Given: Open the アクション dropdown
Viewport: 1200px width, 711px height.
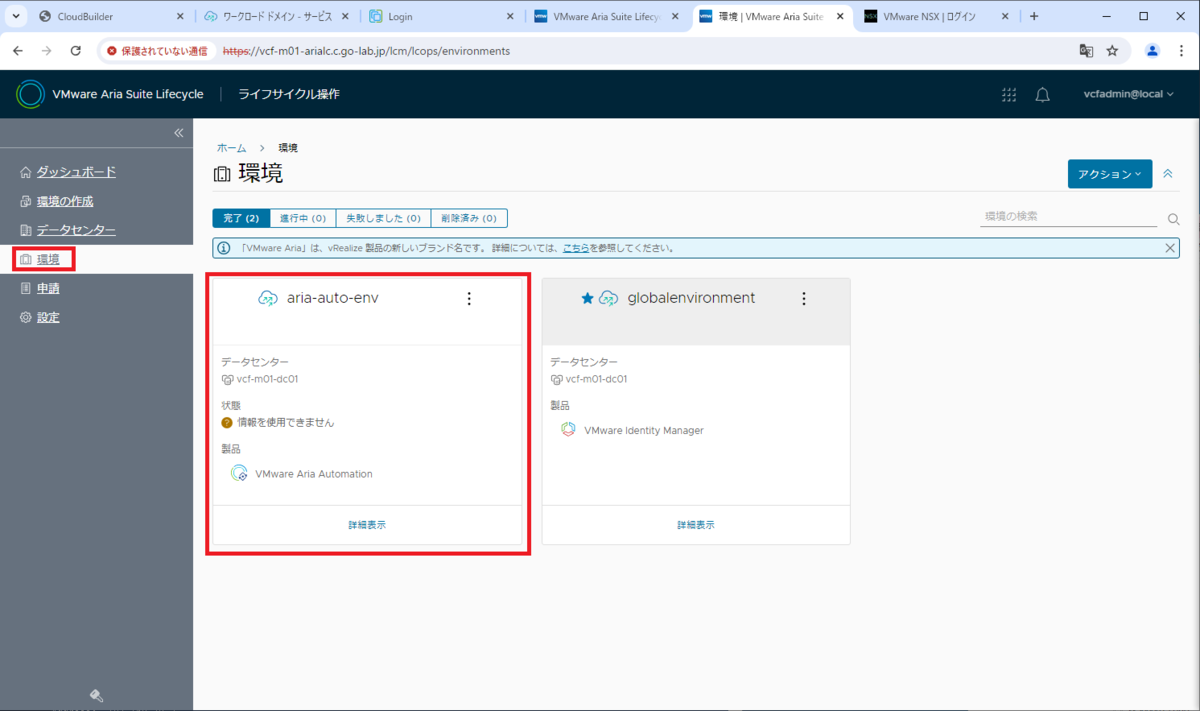Looking at the screenshot, I should 1110,174.
